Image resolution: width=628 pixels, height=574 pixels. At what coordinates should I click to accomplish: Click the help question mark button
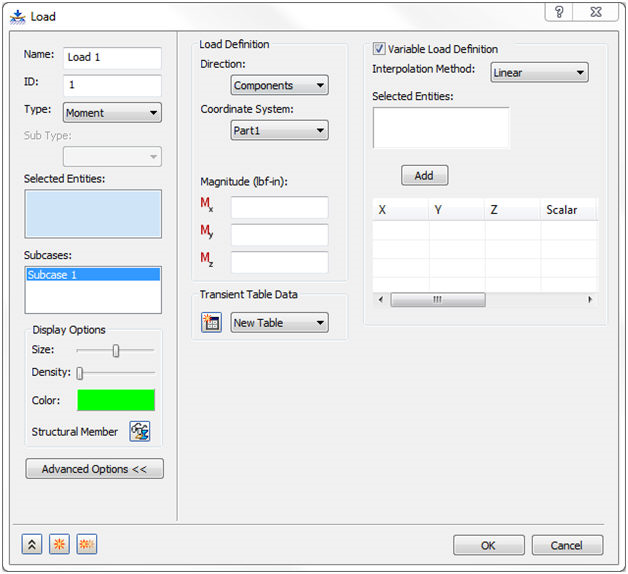pyautogui.click(x=559, y=12)
